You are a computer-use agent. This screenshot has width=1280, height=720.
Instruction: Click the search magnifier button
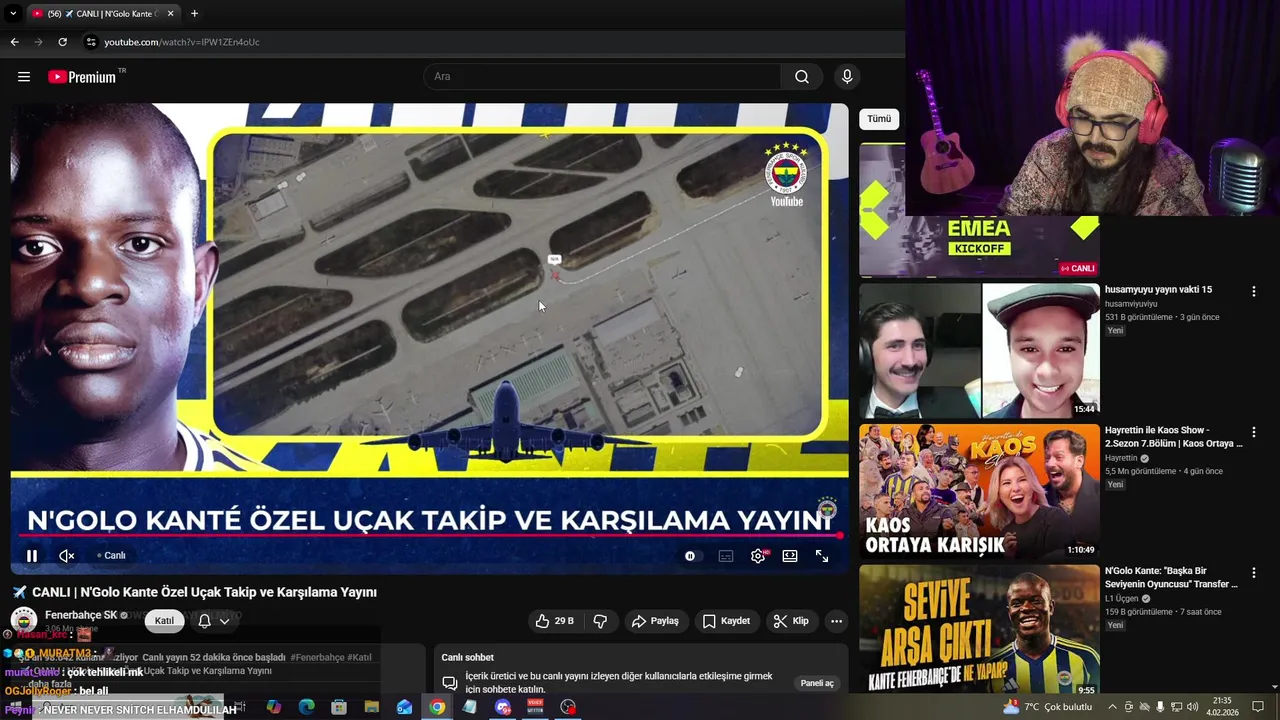point(802,77)
